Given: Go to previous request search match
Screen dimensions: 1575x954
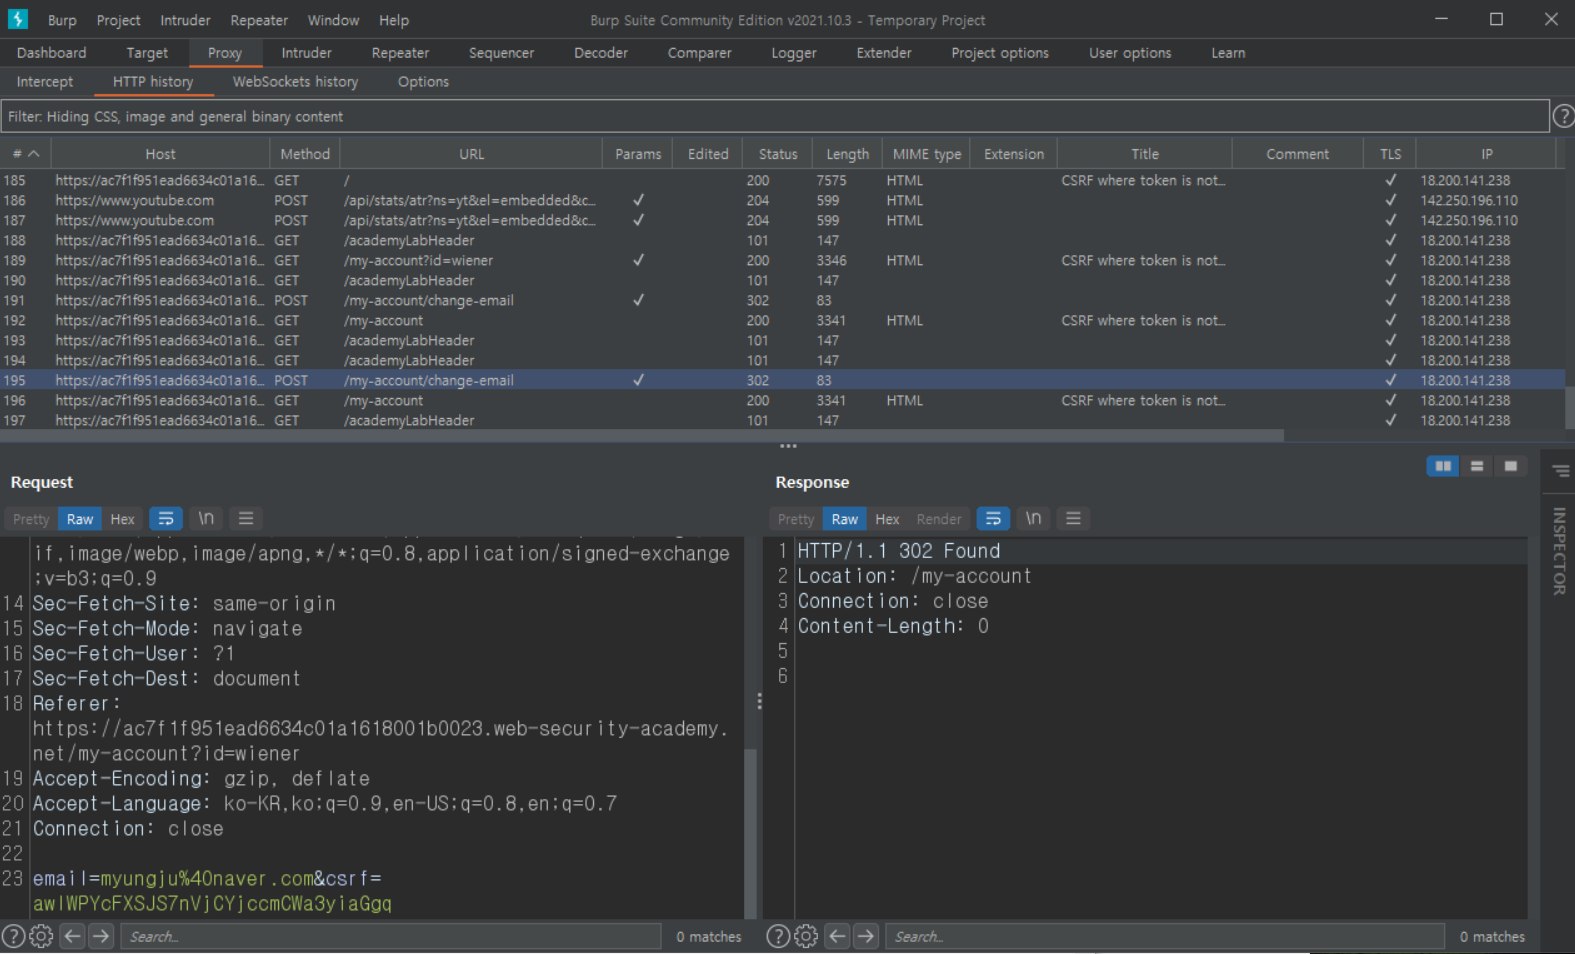Looking at the screenshot, I should (72, 937).
